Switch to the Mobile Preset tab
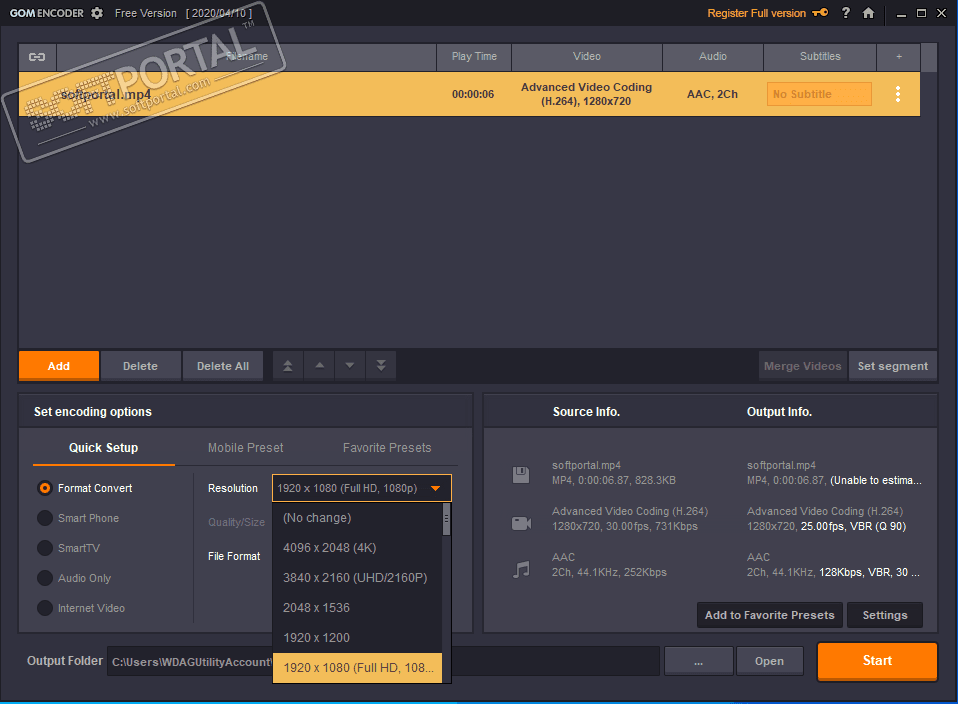Viewport: 958px width, 704px height. [246, 448]
